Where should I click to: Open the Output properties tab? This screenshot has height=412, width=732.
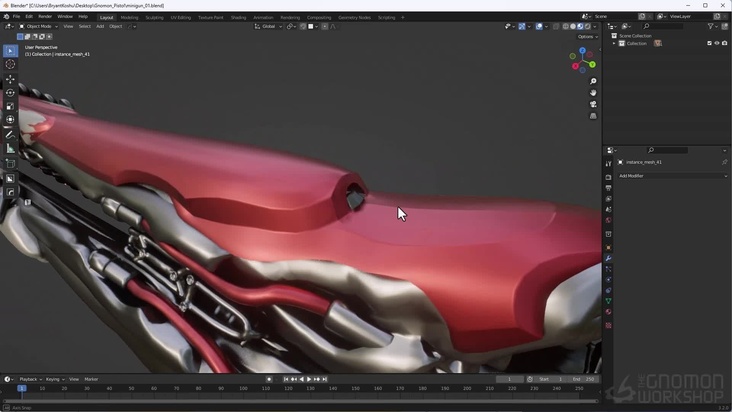coord(608,188)
